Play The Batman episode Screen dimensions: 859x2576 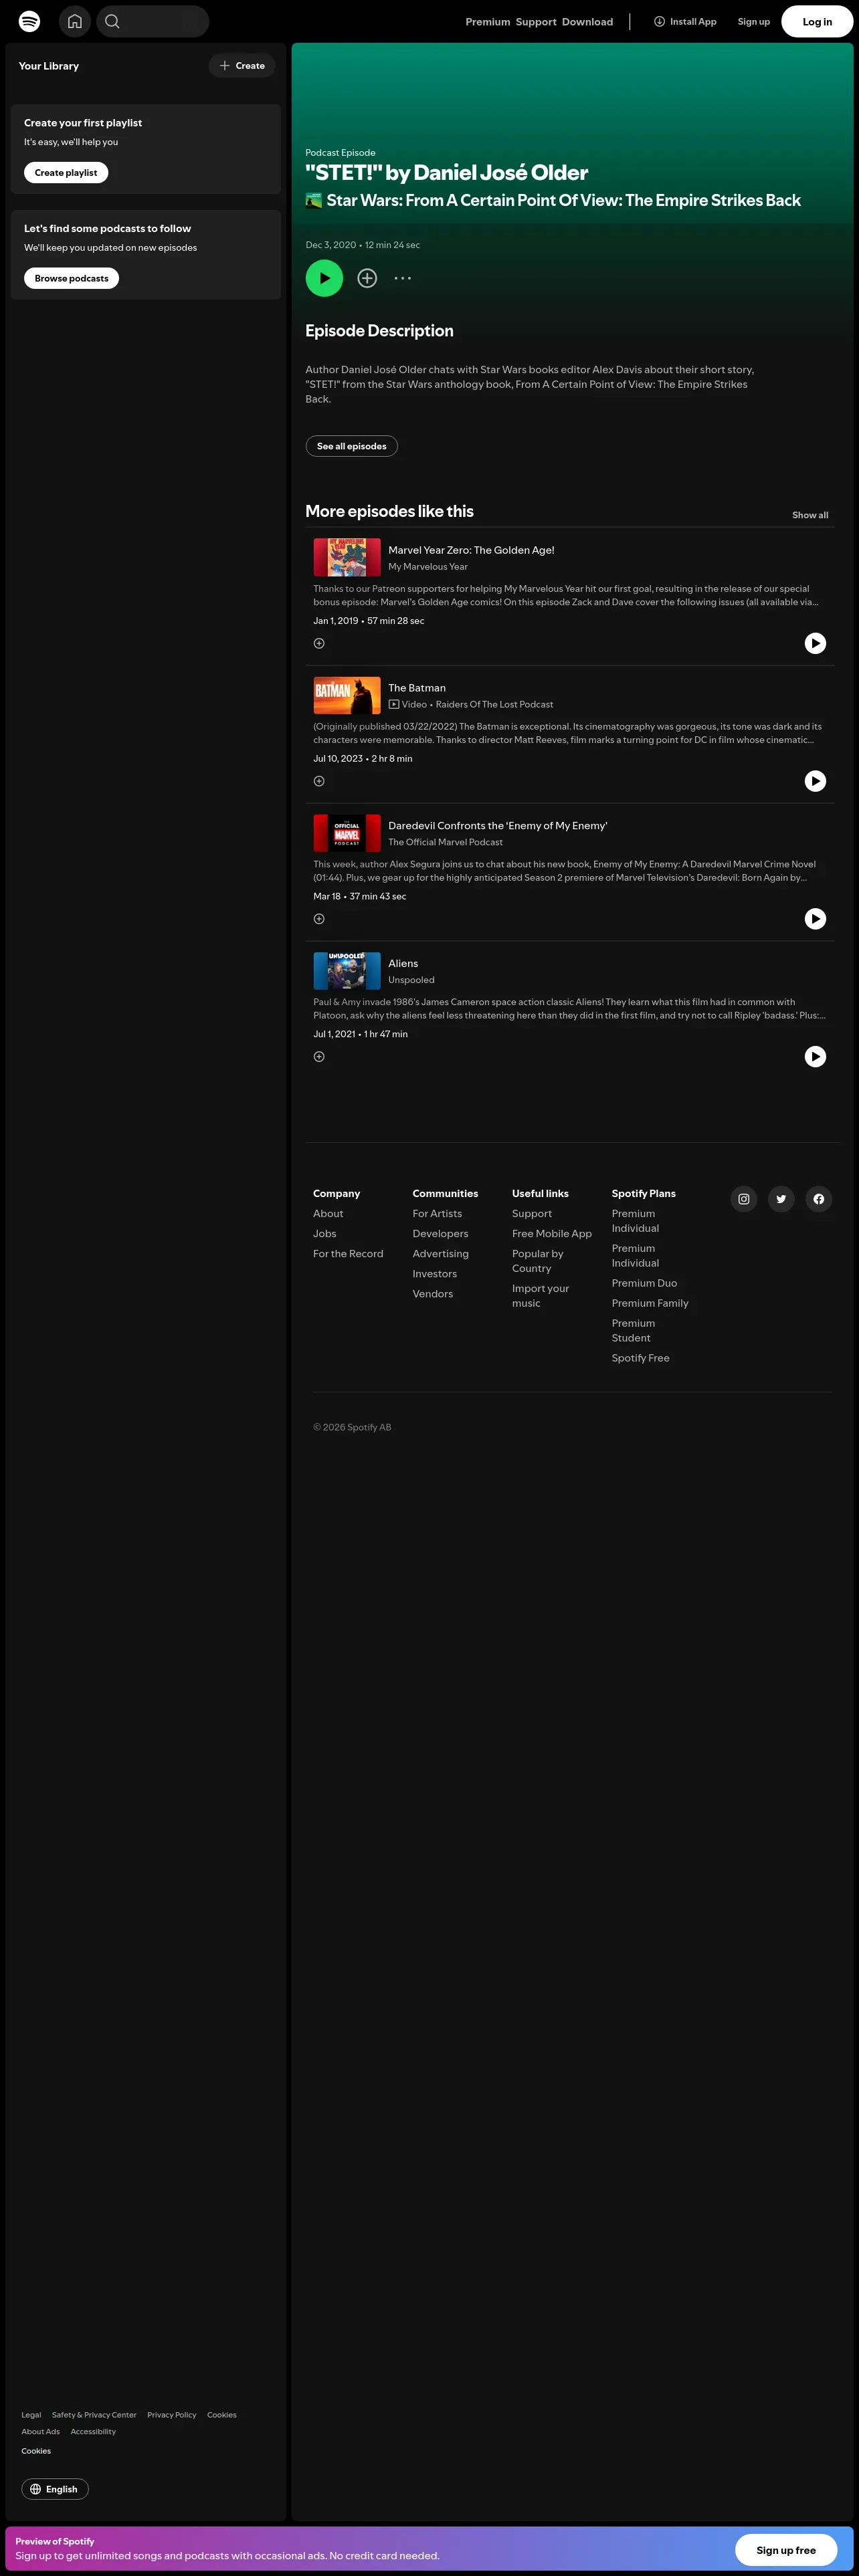(816, 781)
